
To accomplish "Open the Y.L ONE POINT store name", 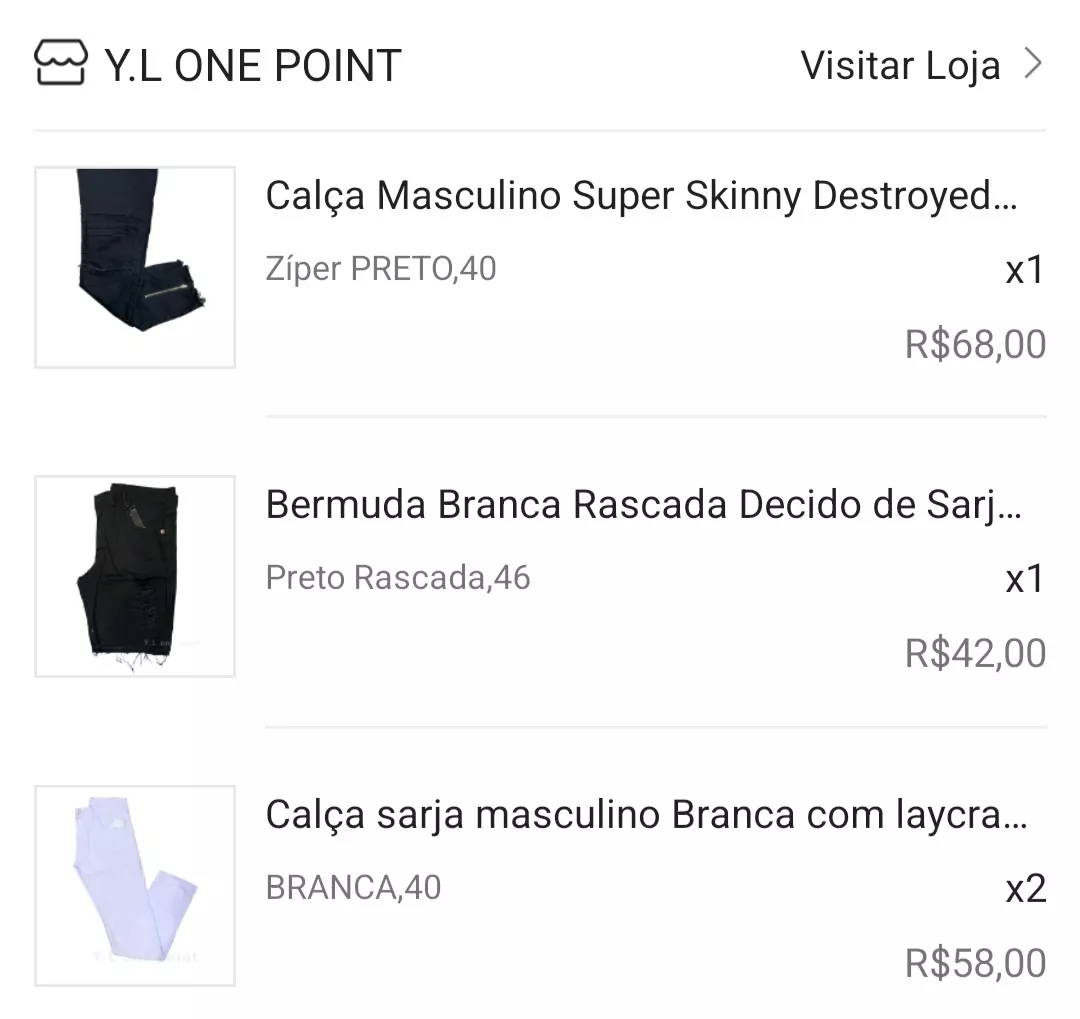I will coord(252,66).
